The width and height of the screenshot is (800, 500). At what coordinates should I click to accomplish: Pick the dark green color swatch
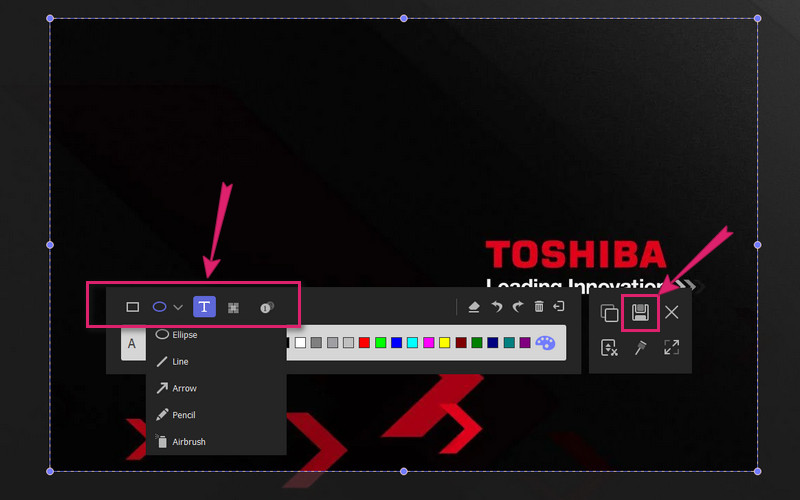click(477, 343)
